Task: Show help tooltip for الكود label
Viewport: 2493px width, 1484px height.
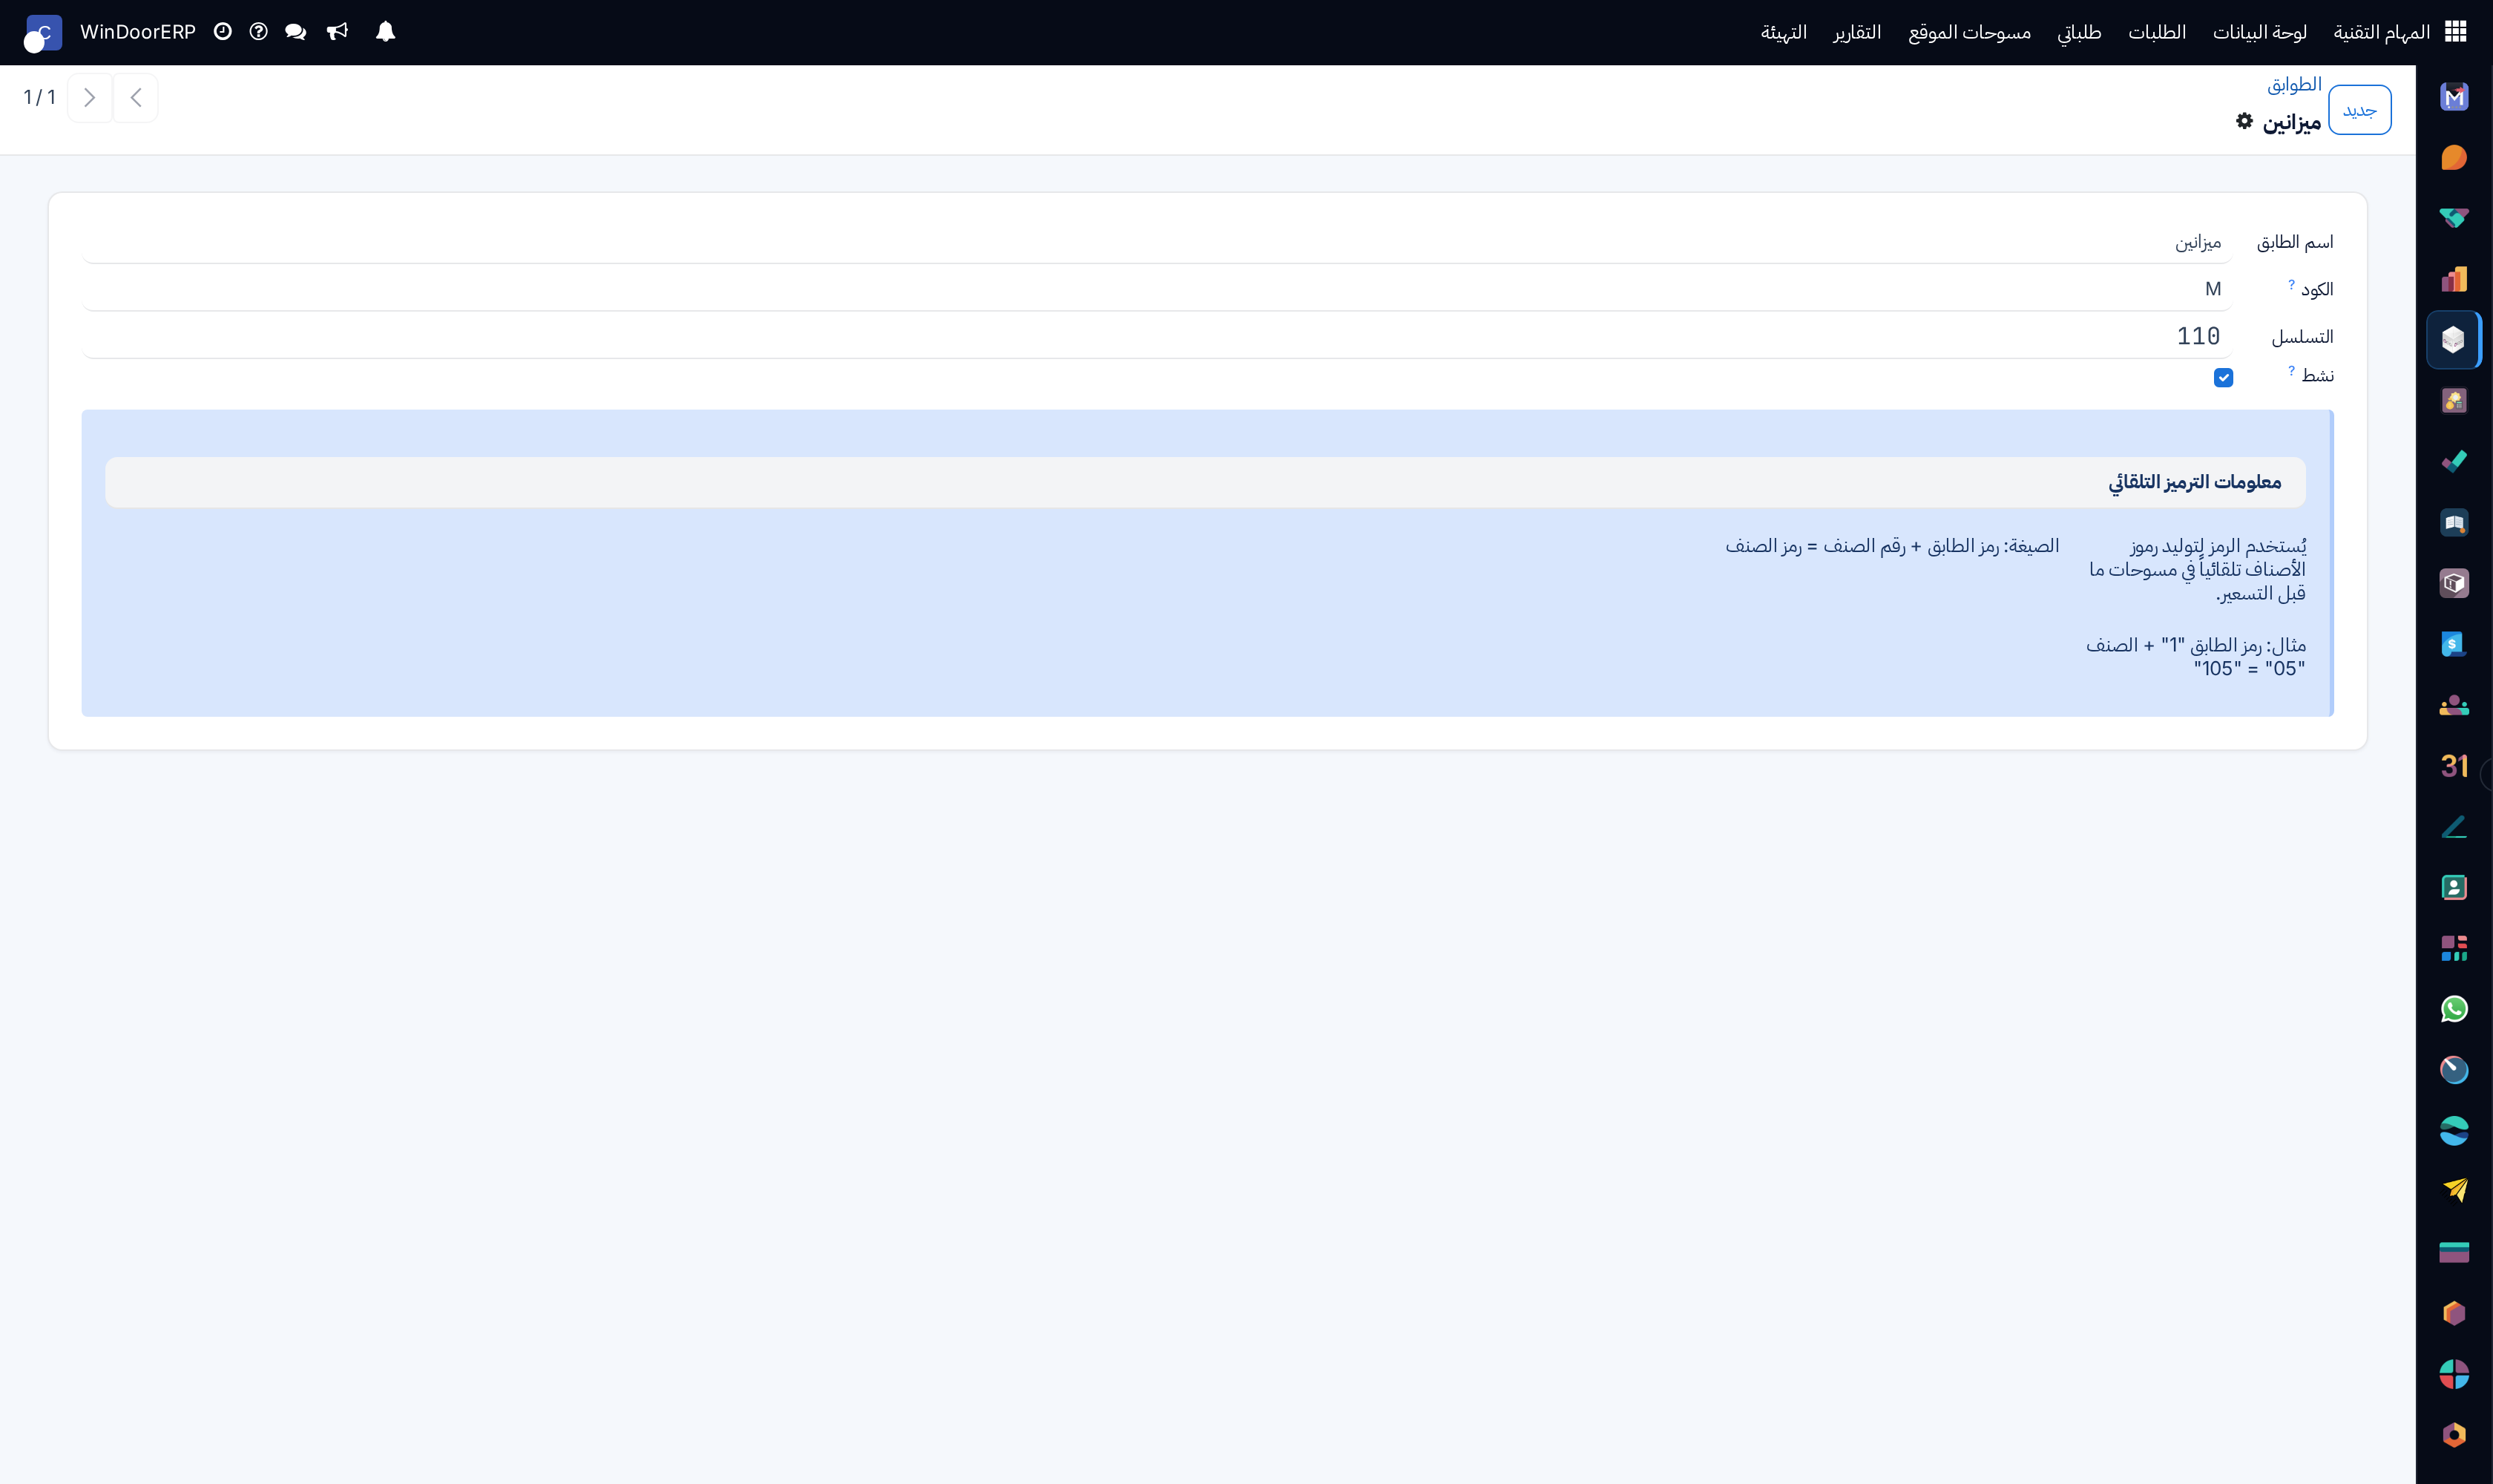Action: 2291,285
